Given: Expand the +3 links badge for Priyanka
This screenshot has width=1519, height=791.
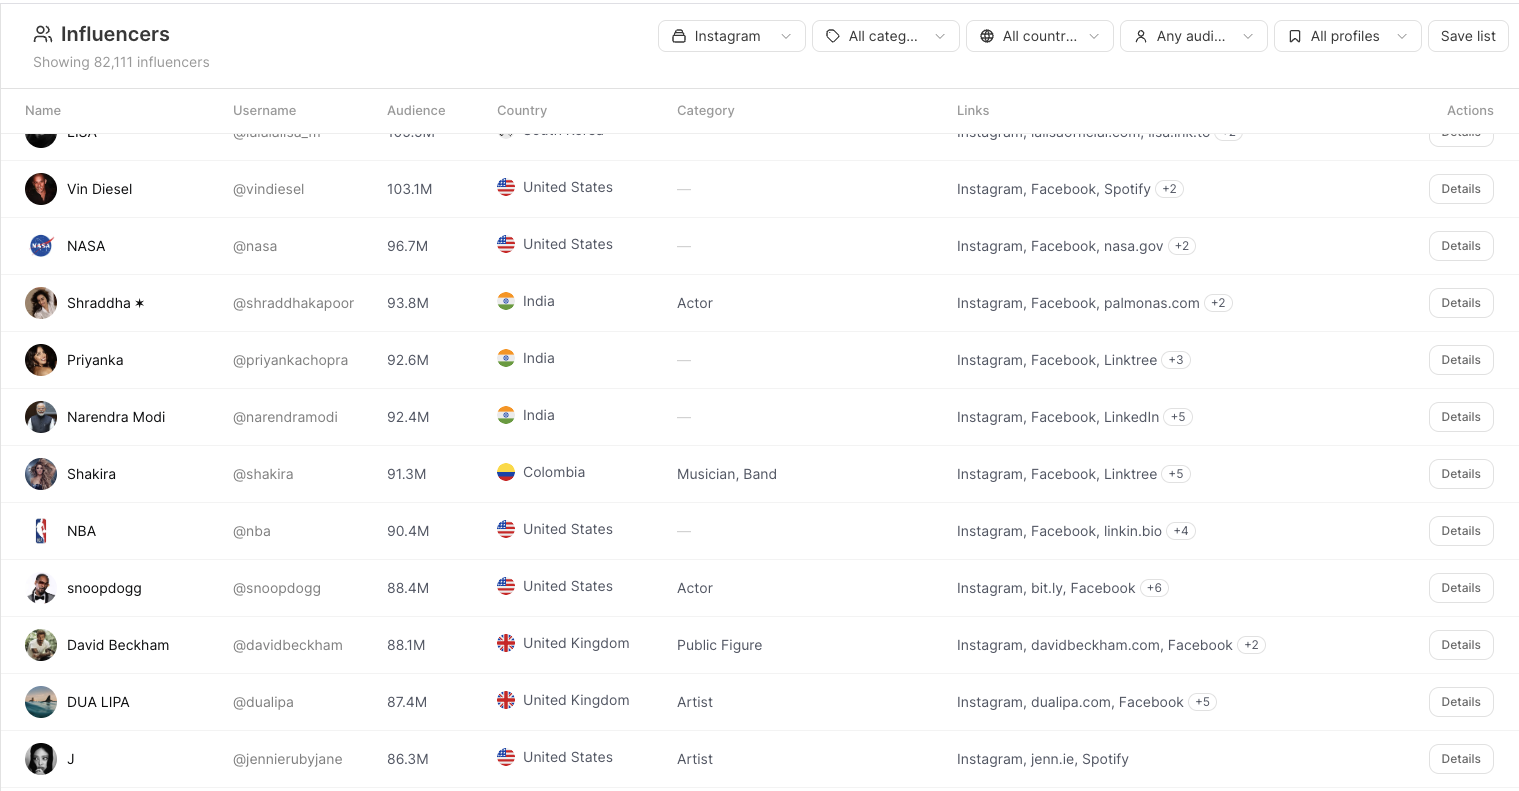Looking at the screenshot, I should pyautogui.click(x=1176, y=360).
